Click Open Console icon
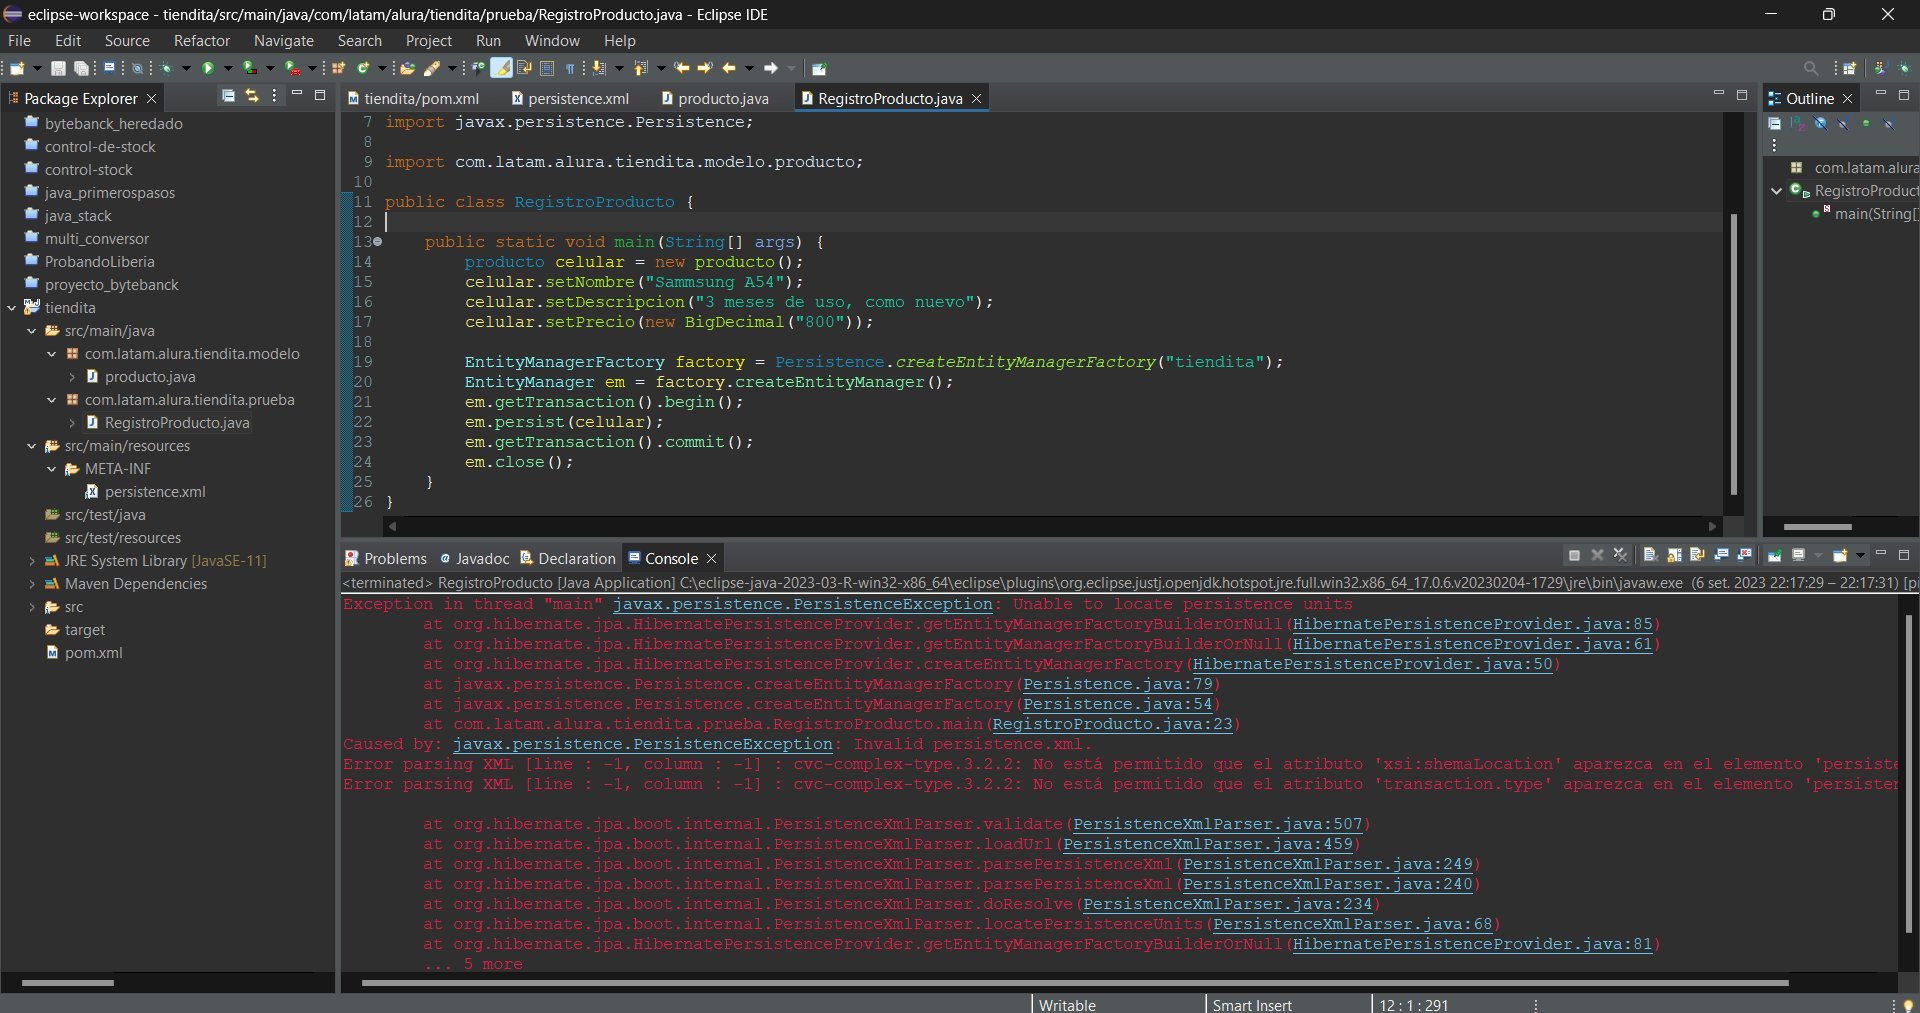Image resolution: width=1920 pixels, height=1013 pixels. click(x=1839, y=555)
